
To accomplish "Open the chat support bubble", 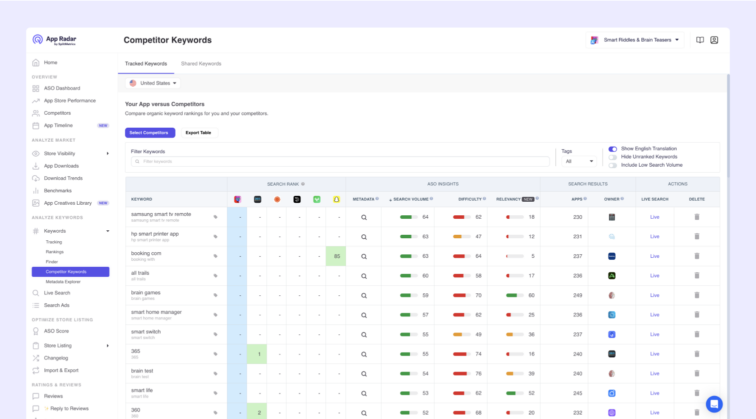I will pos(714,404).
